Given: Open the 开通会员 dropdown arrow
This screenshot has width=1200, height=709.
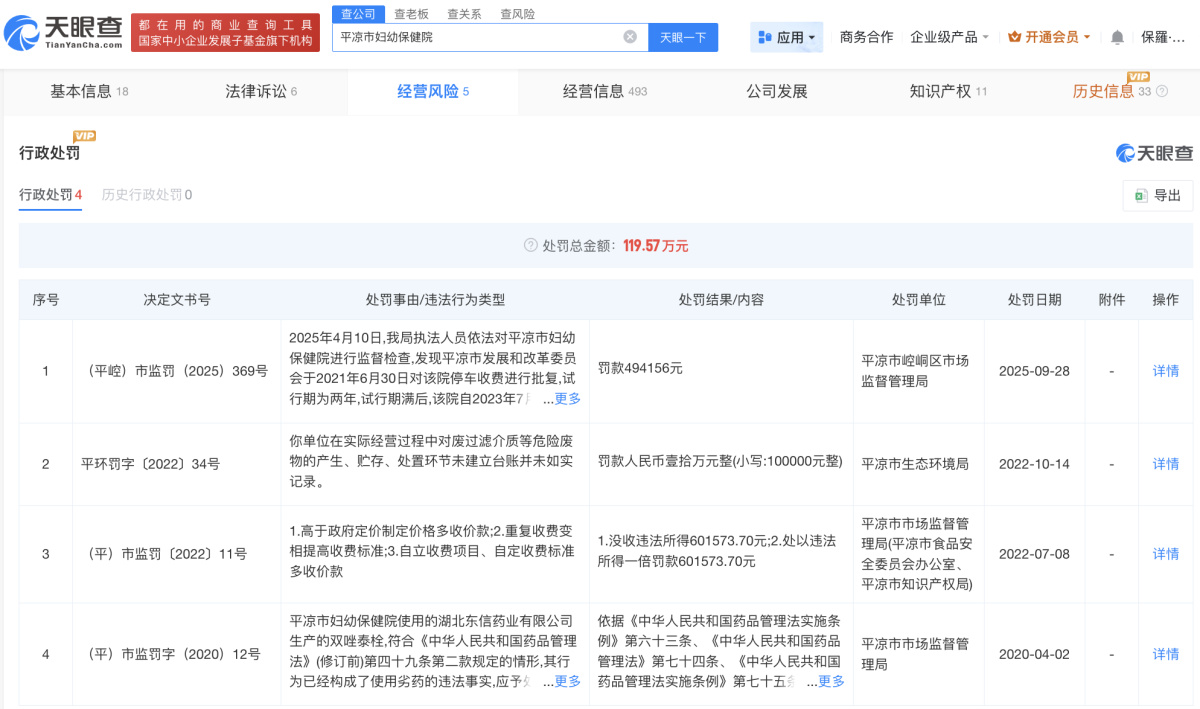Looking at the screenshot, I should point(1087,37).
